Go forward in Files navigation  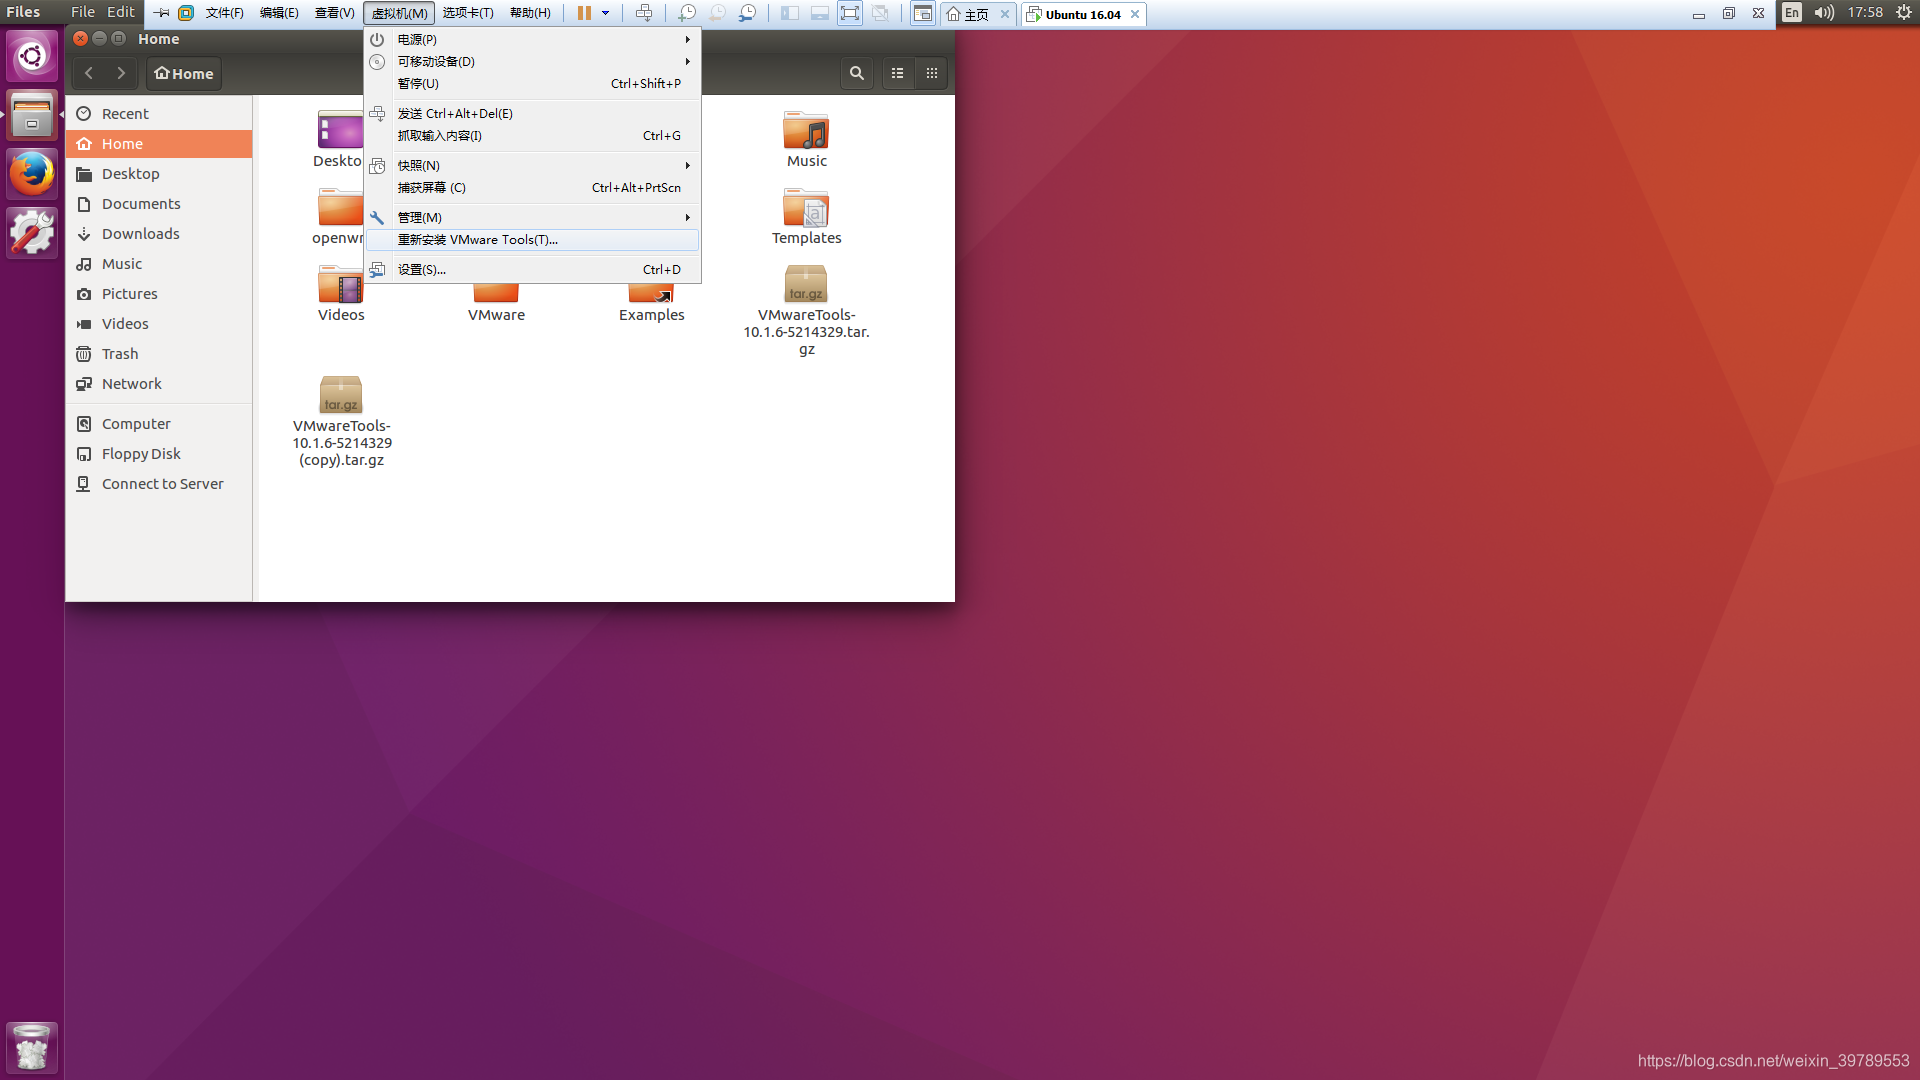121,73
